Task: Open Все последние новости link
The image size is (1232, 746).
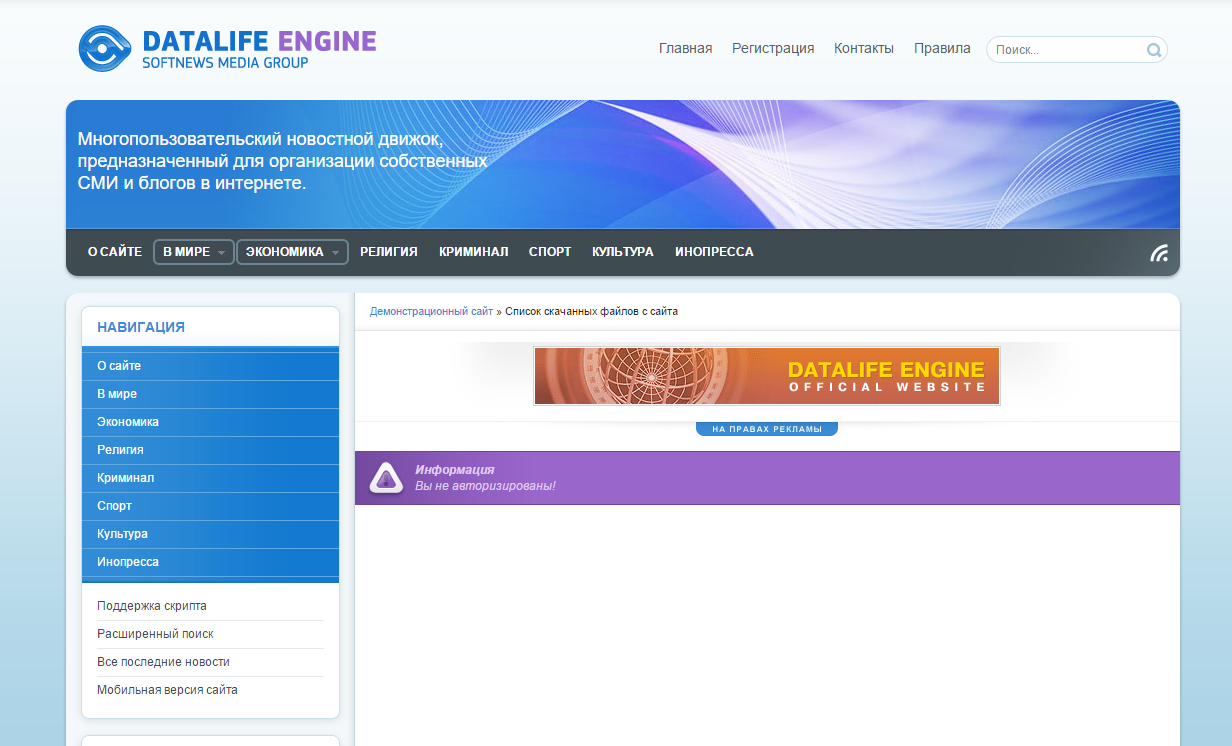Action: pos(163,662)
